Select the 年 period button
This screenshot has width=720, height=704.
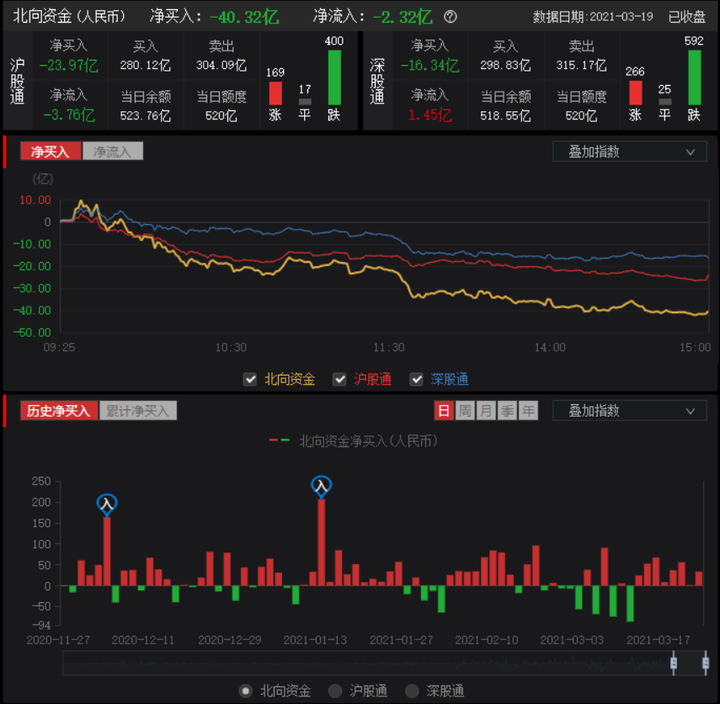(528, 411)
